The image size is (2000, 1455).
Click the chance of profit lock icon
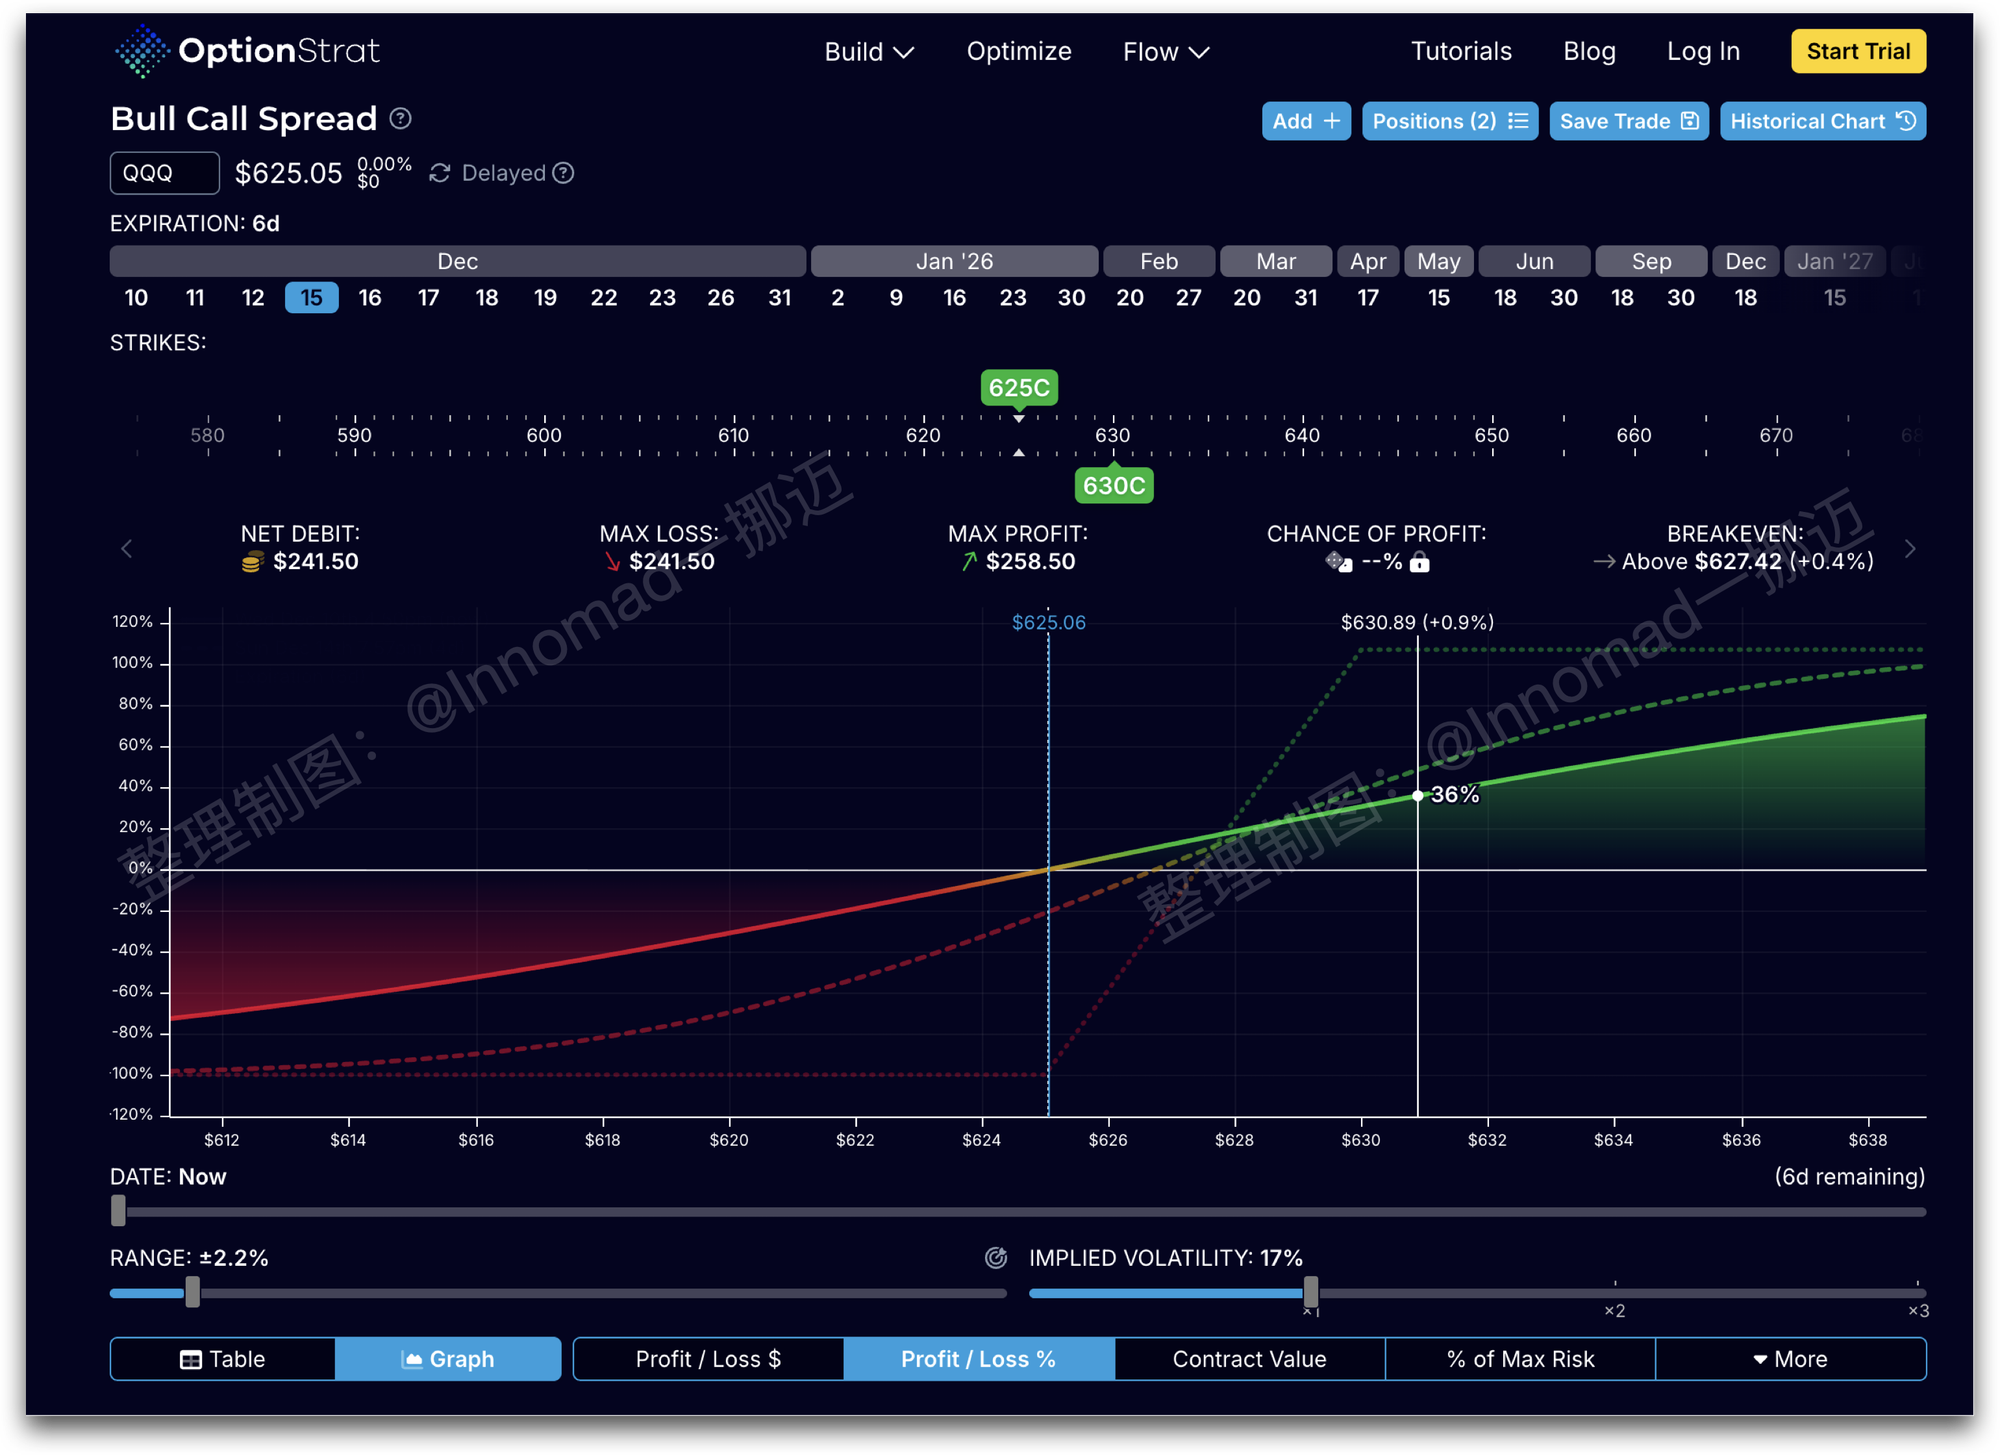[x=1419, y=563]
